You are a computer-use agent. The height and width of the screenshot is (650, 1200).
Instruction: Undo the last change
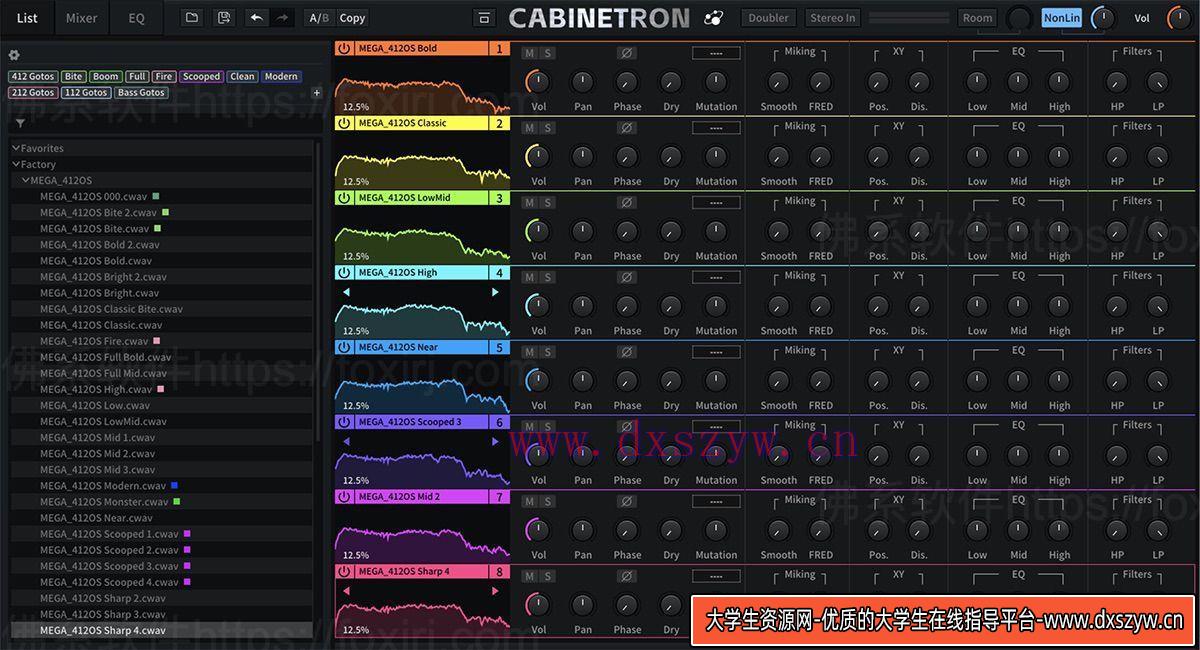tap(257, 18)
